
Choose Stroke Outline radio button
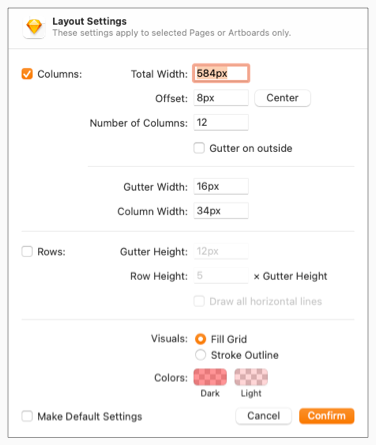(x=200, y=355)
